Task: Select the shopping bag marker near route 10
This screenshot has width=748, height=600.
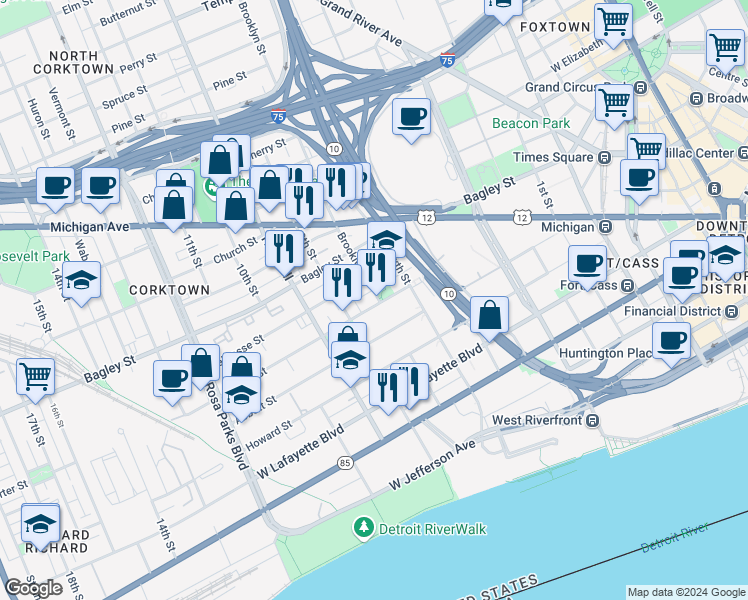Action: pyautogui.click(x=489, y=314)
